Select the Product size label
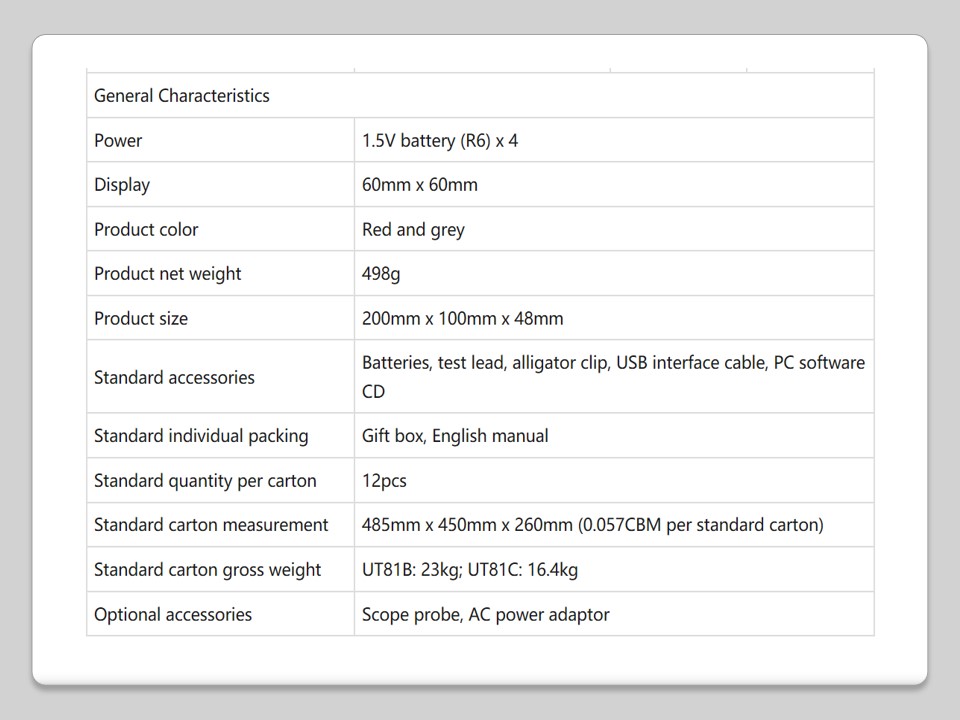960x720 pixels. click(x=141, y=319)
